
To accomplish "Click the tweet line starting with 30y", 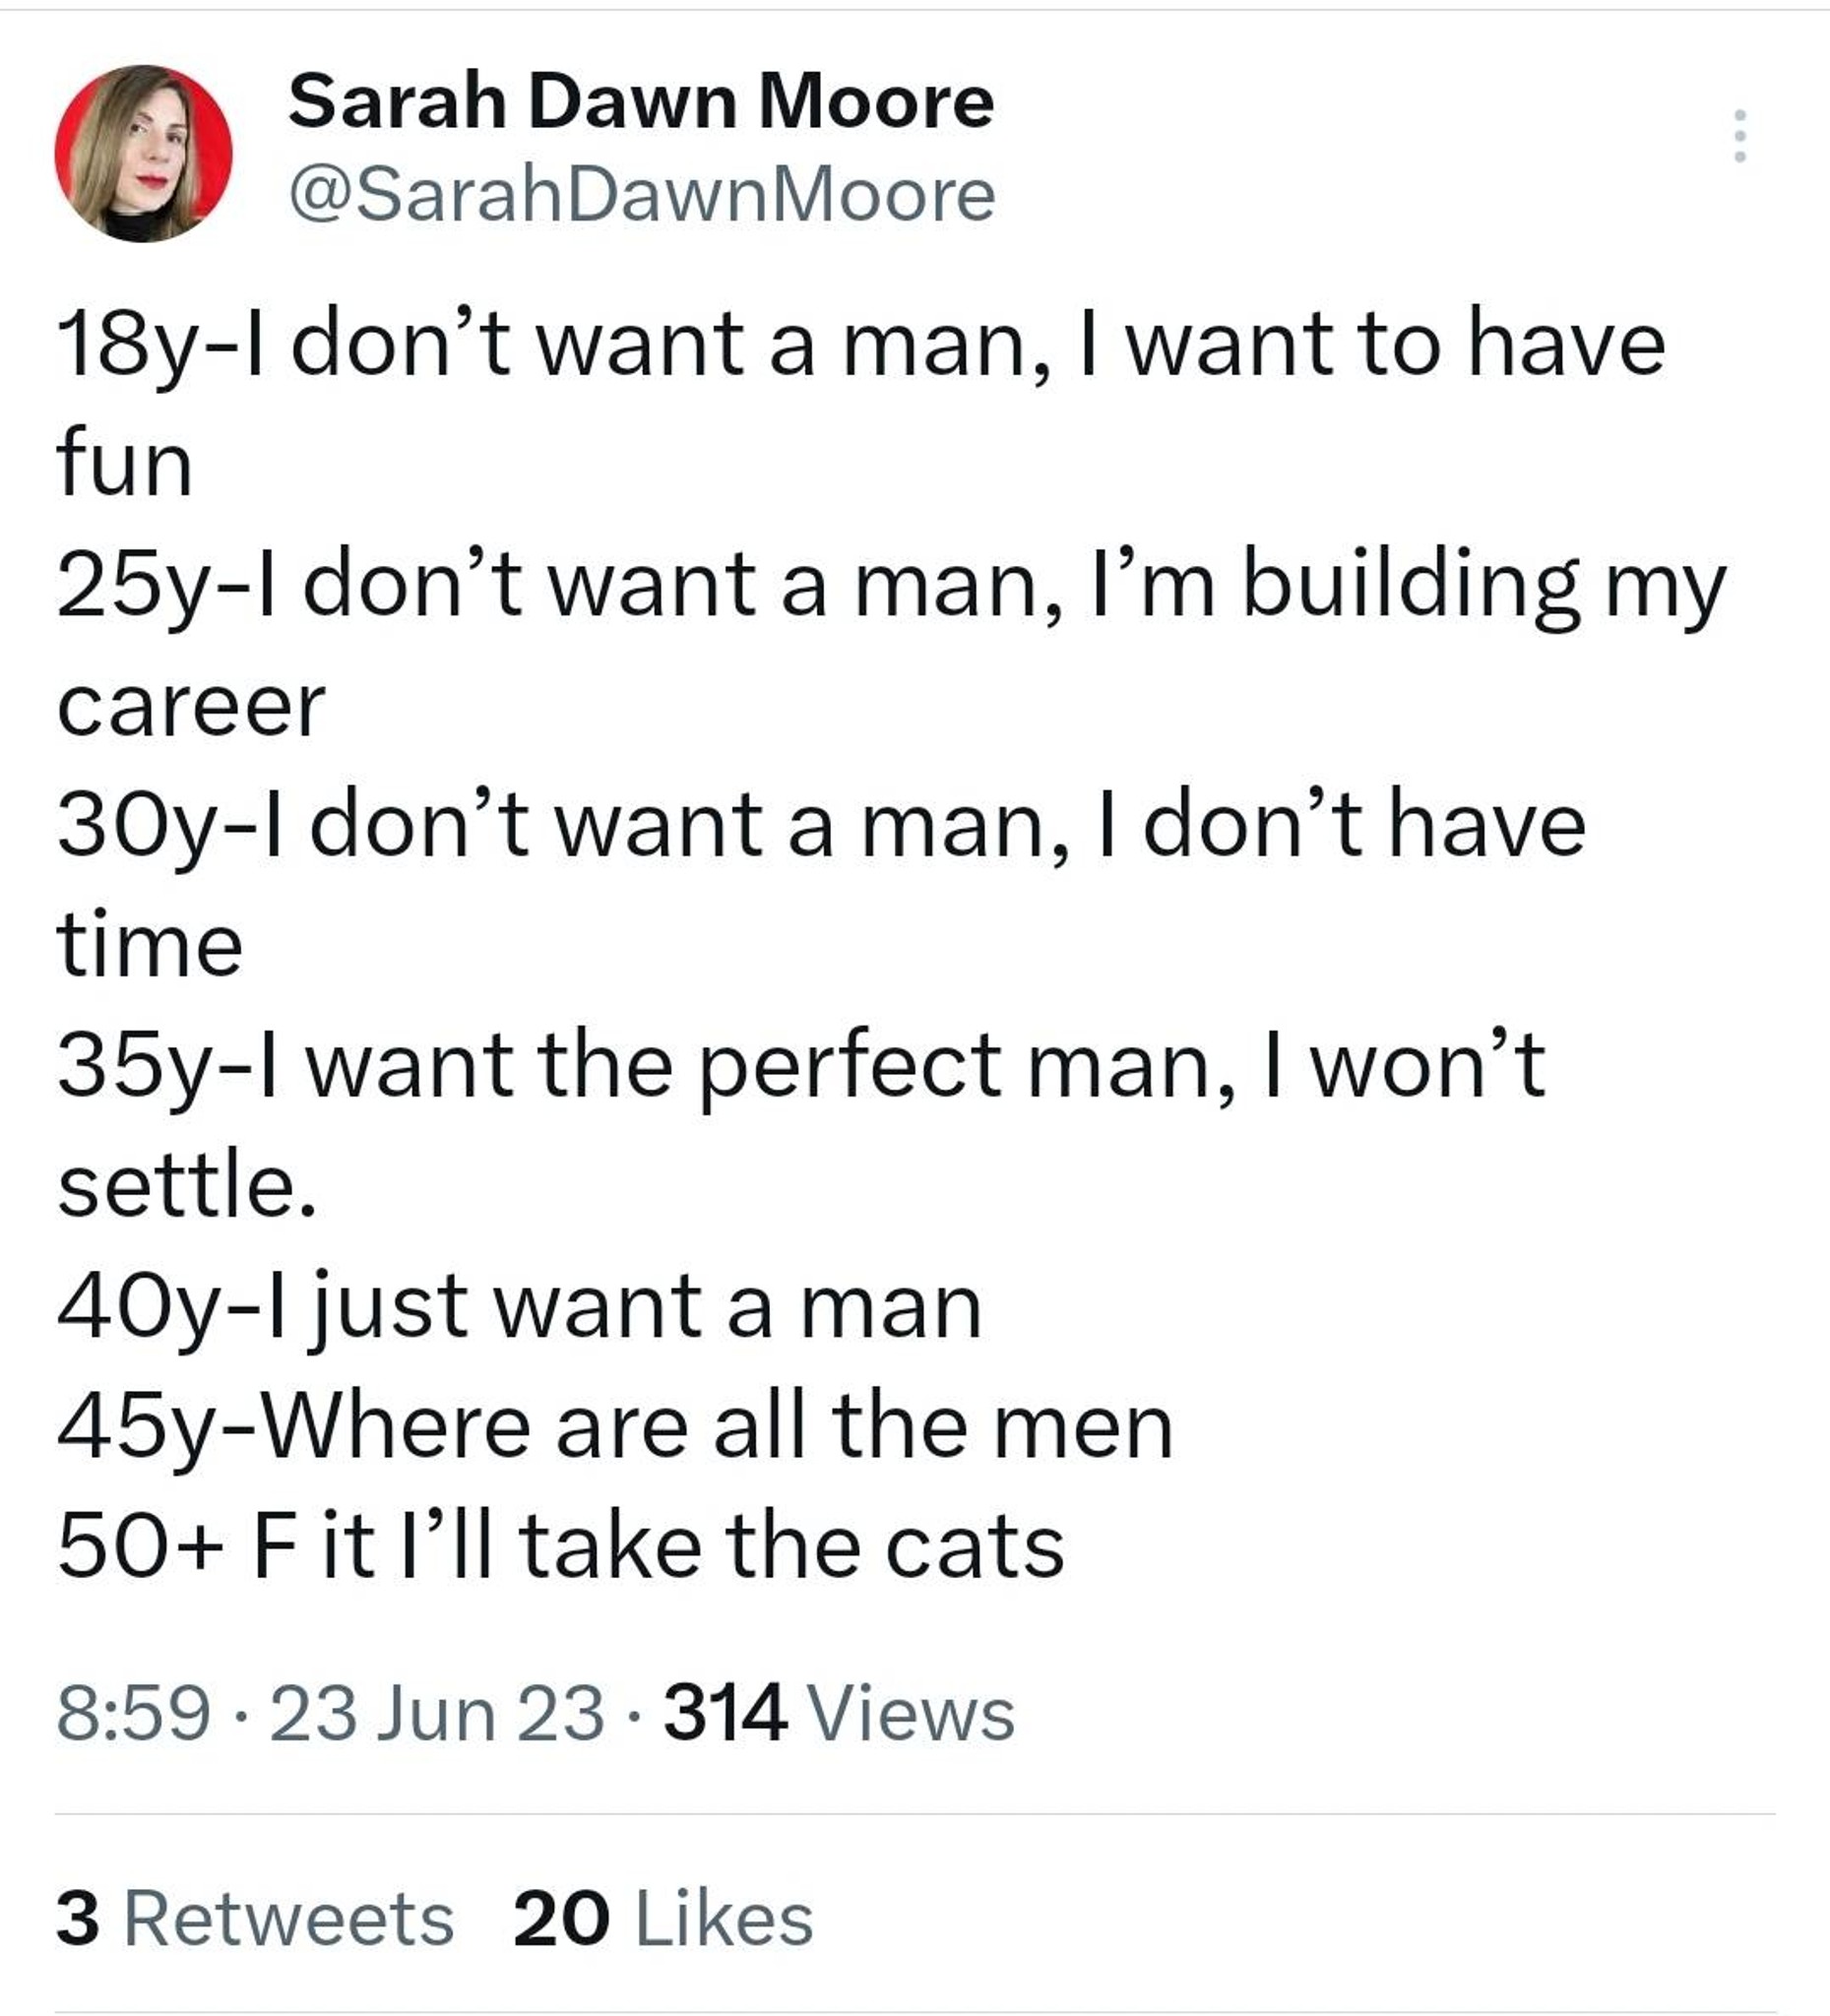I will coord(821,827).
